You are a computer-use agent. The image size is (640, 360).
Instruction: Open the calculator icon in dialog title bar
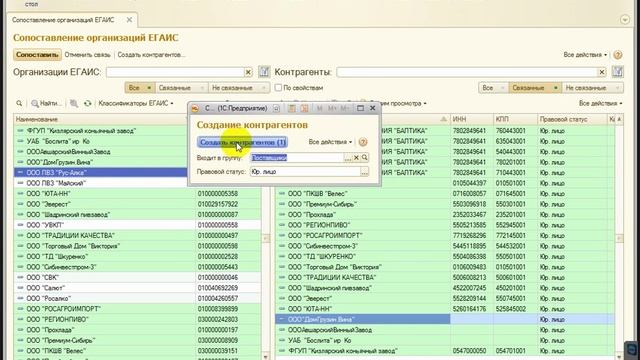pyautogui.click(x=292, y=108)
